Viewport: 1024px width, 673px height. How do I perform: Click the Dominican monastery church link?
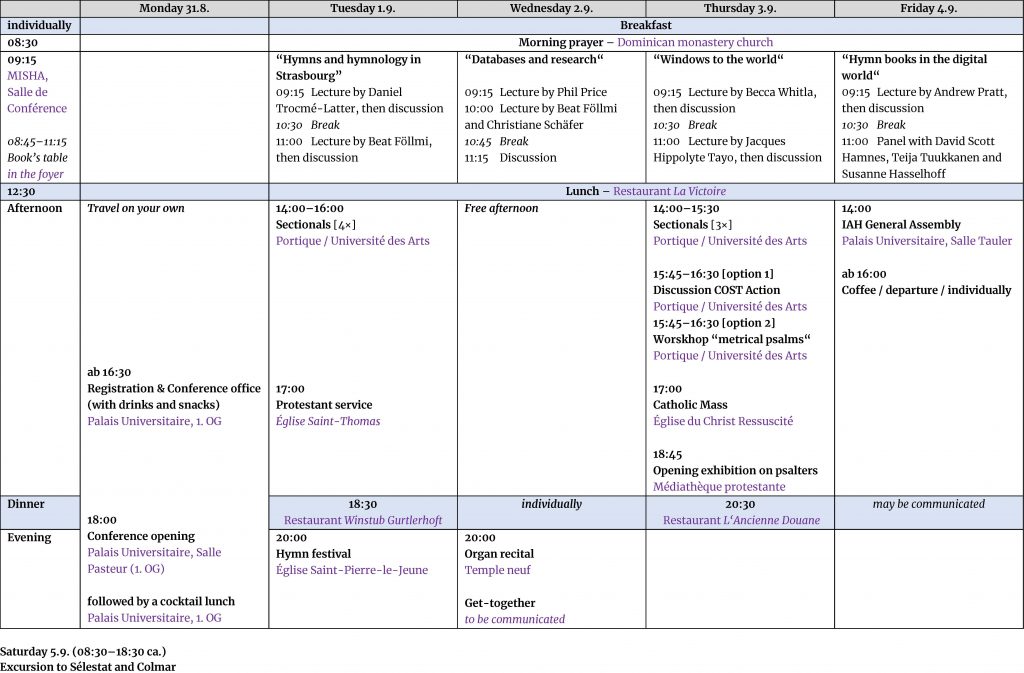(694, 43)
